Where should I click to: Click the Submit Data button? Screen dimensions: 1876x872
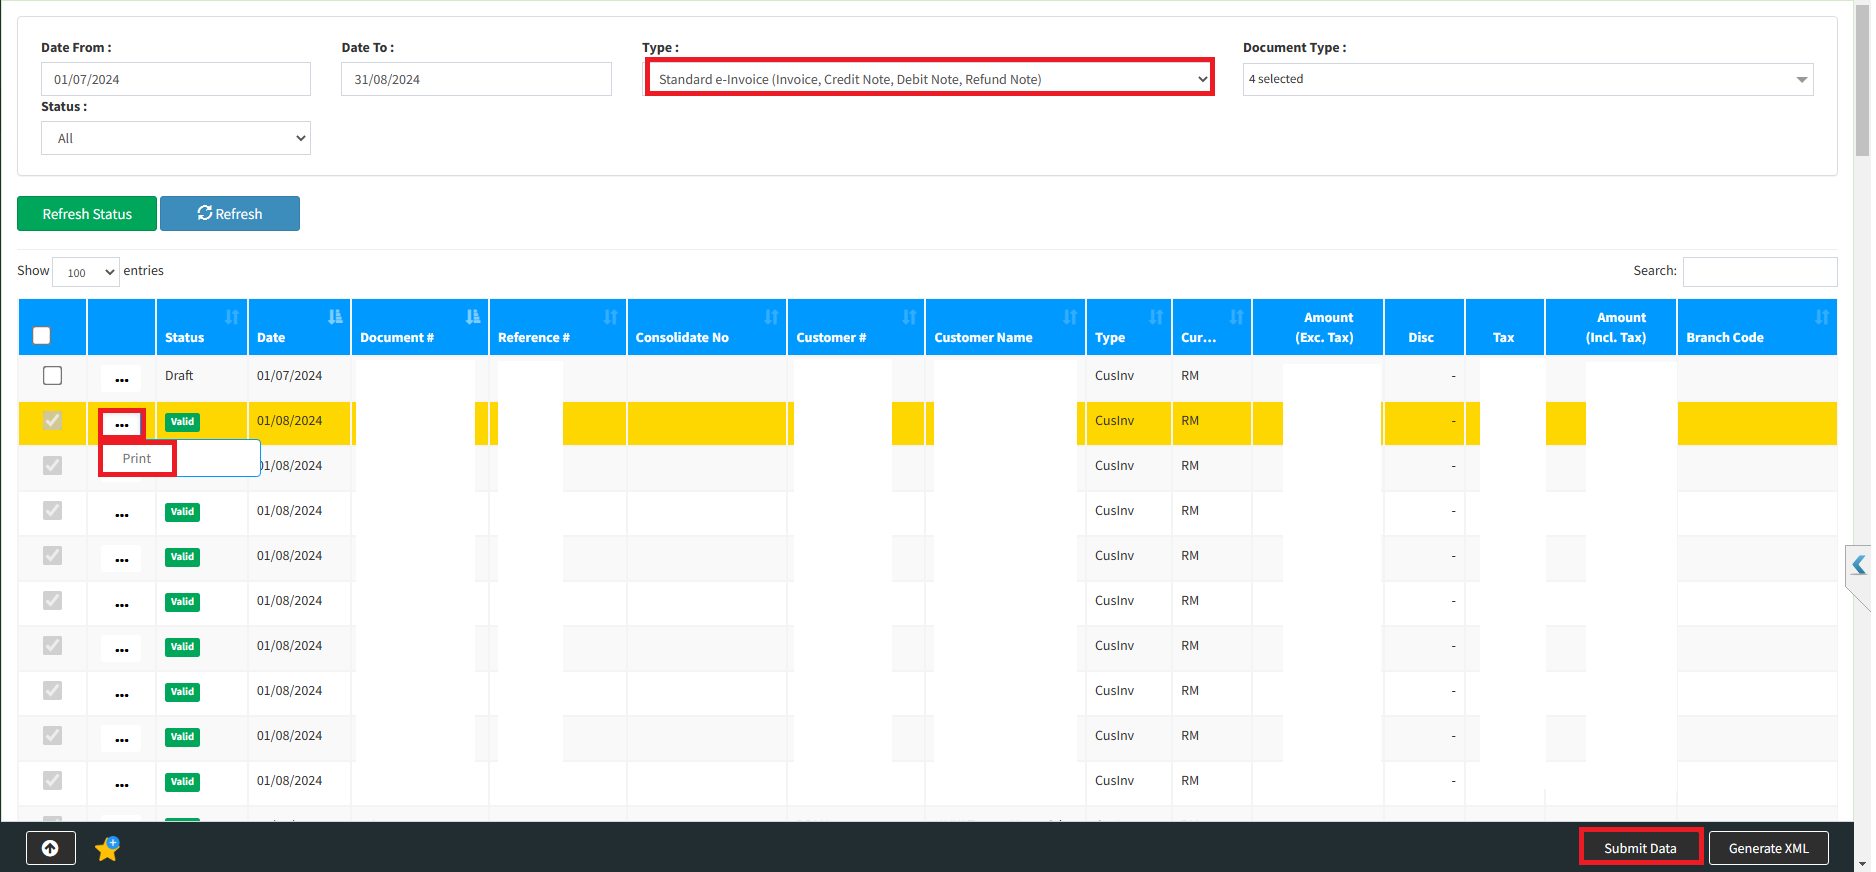click(x=1640, y=848)
